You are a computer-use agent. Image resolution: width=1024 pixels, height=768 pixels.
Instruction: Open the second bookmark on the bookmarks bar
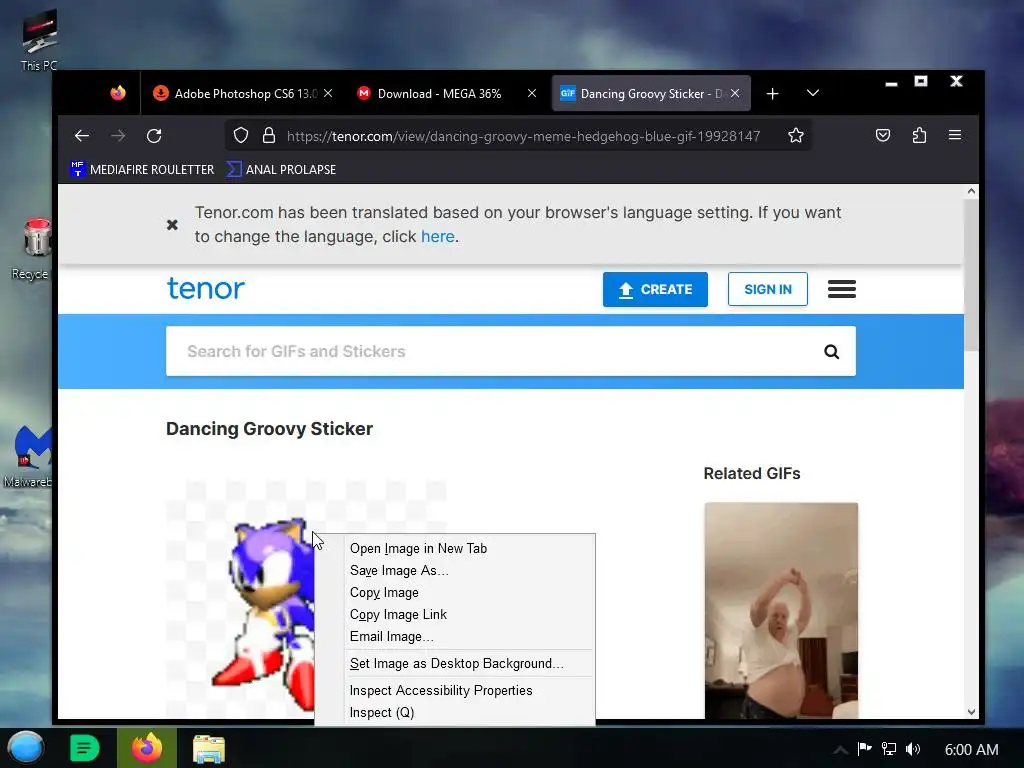(281, 169)
